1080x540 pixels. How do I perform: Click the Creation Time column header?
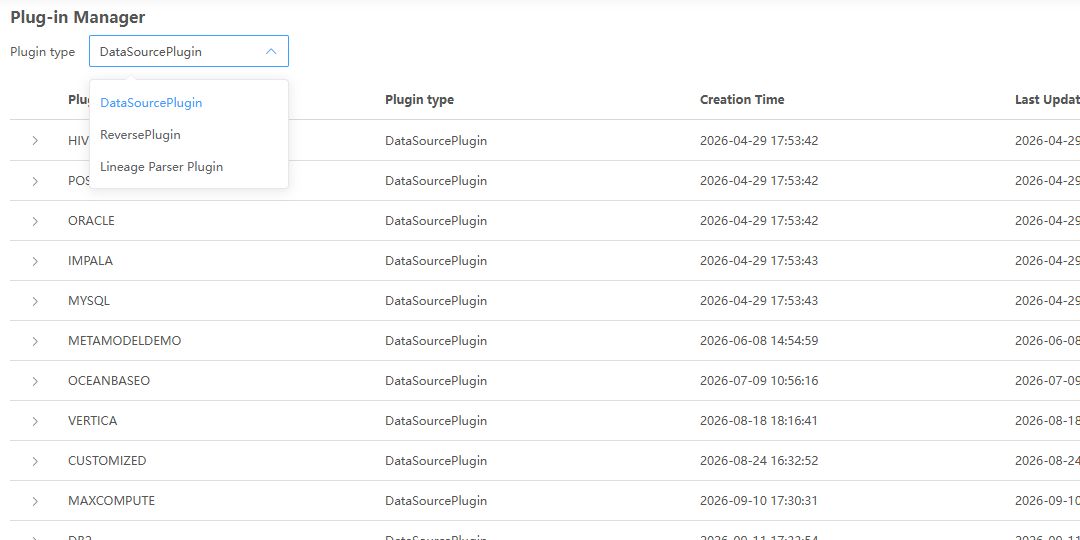tap(742, 100)
